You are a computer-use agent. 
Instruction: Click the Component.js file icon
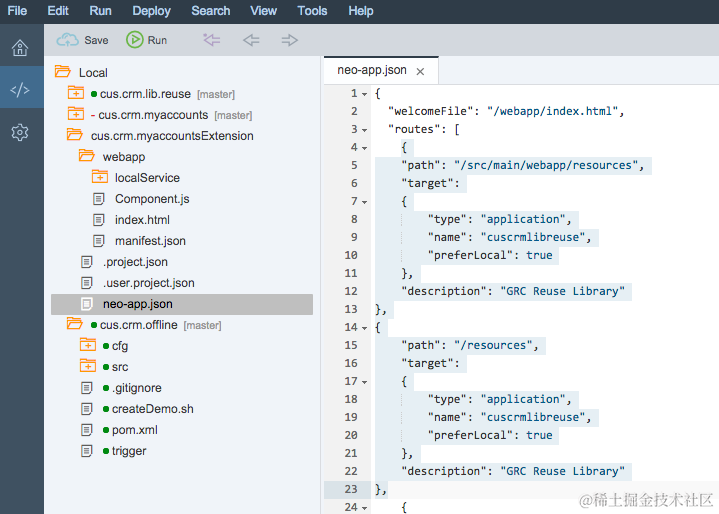point(99,199)
